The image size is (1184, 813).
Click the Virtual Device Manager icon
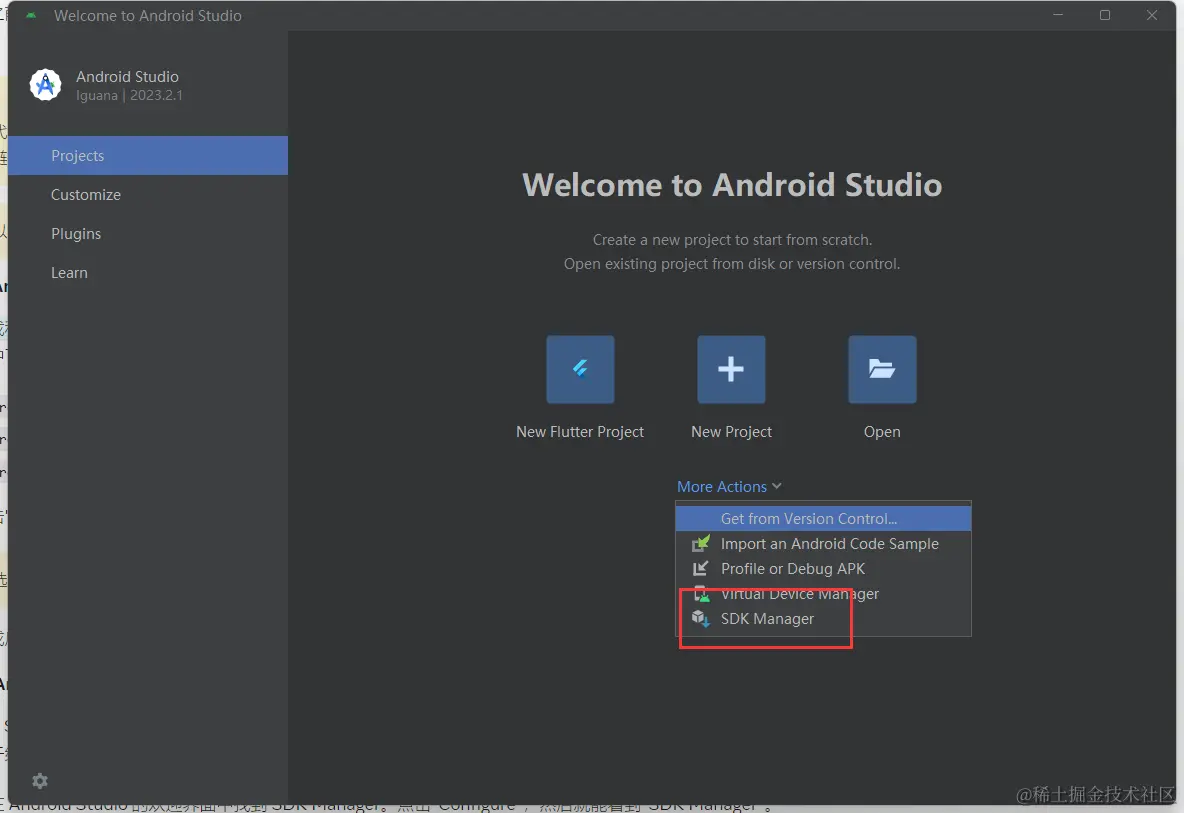pos(701,593)
